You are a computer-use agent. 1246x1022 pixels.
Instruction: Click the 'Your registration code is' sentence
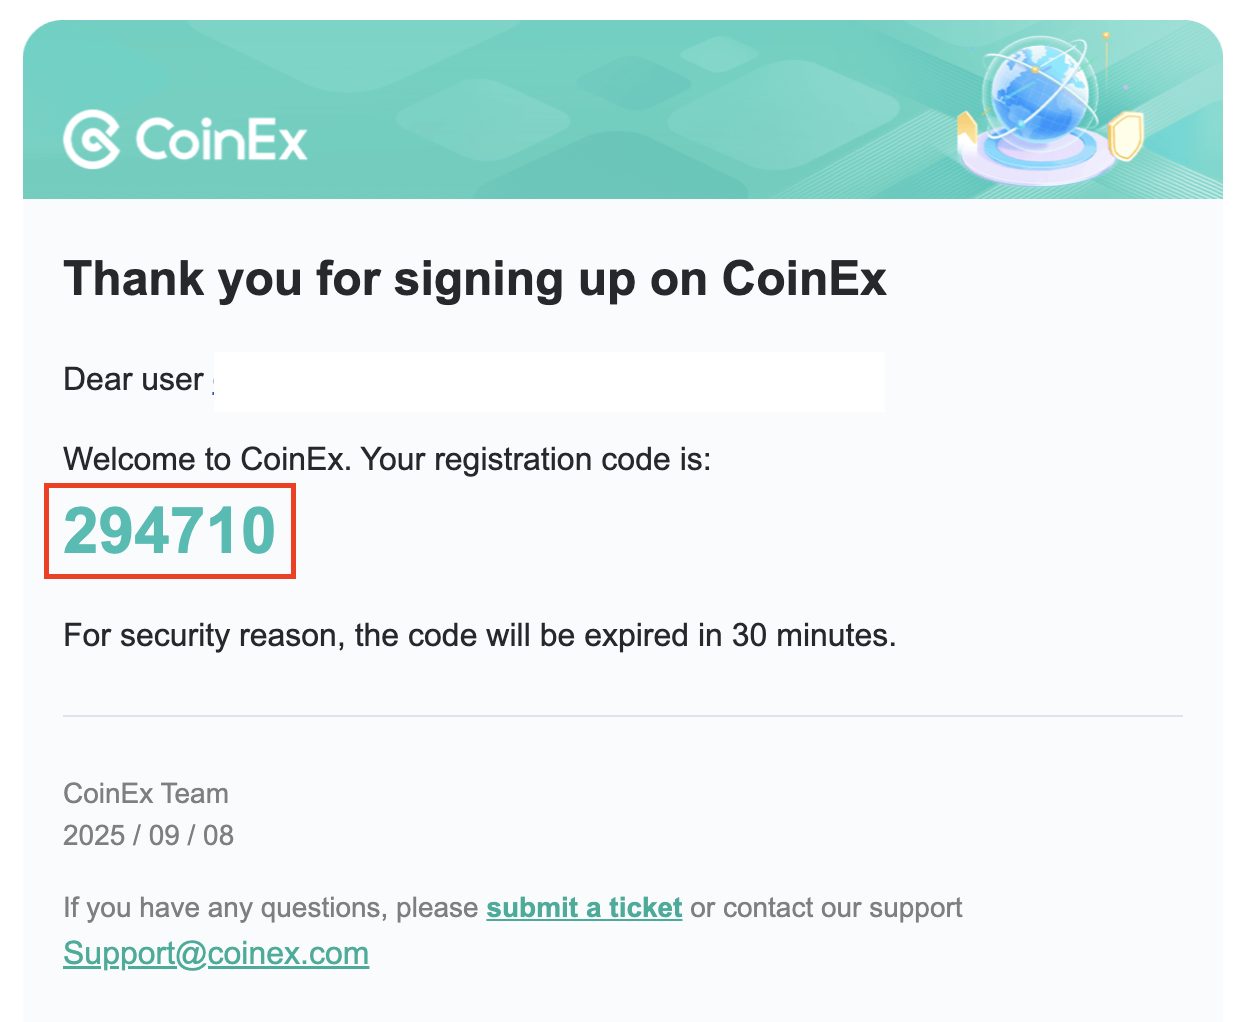[386, 459]
